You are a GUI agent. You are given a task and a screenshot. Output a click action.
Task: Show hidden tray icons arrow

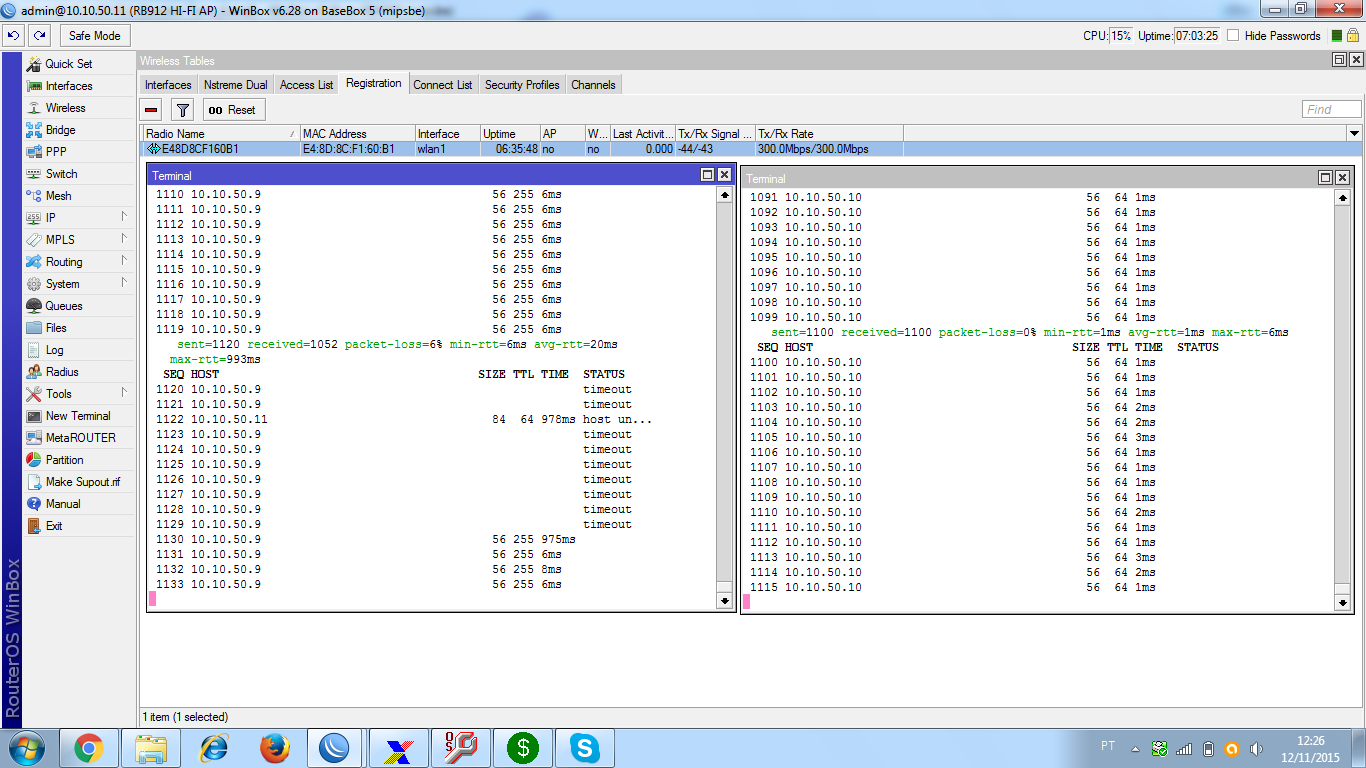tap(1135, 748)
